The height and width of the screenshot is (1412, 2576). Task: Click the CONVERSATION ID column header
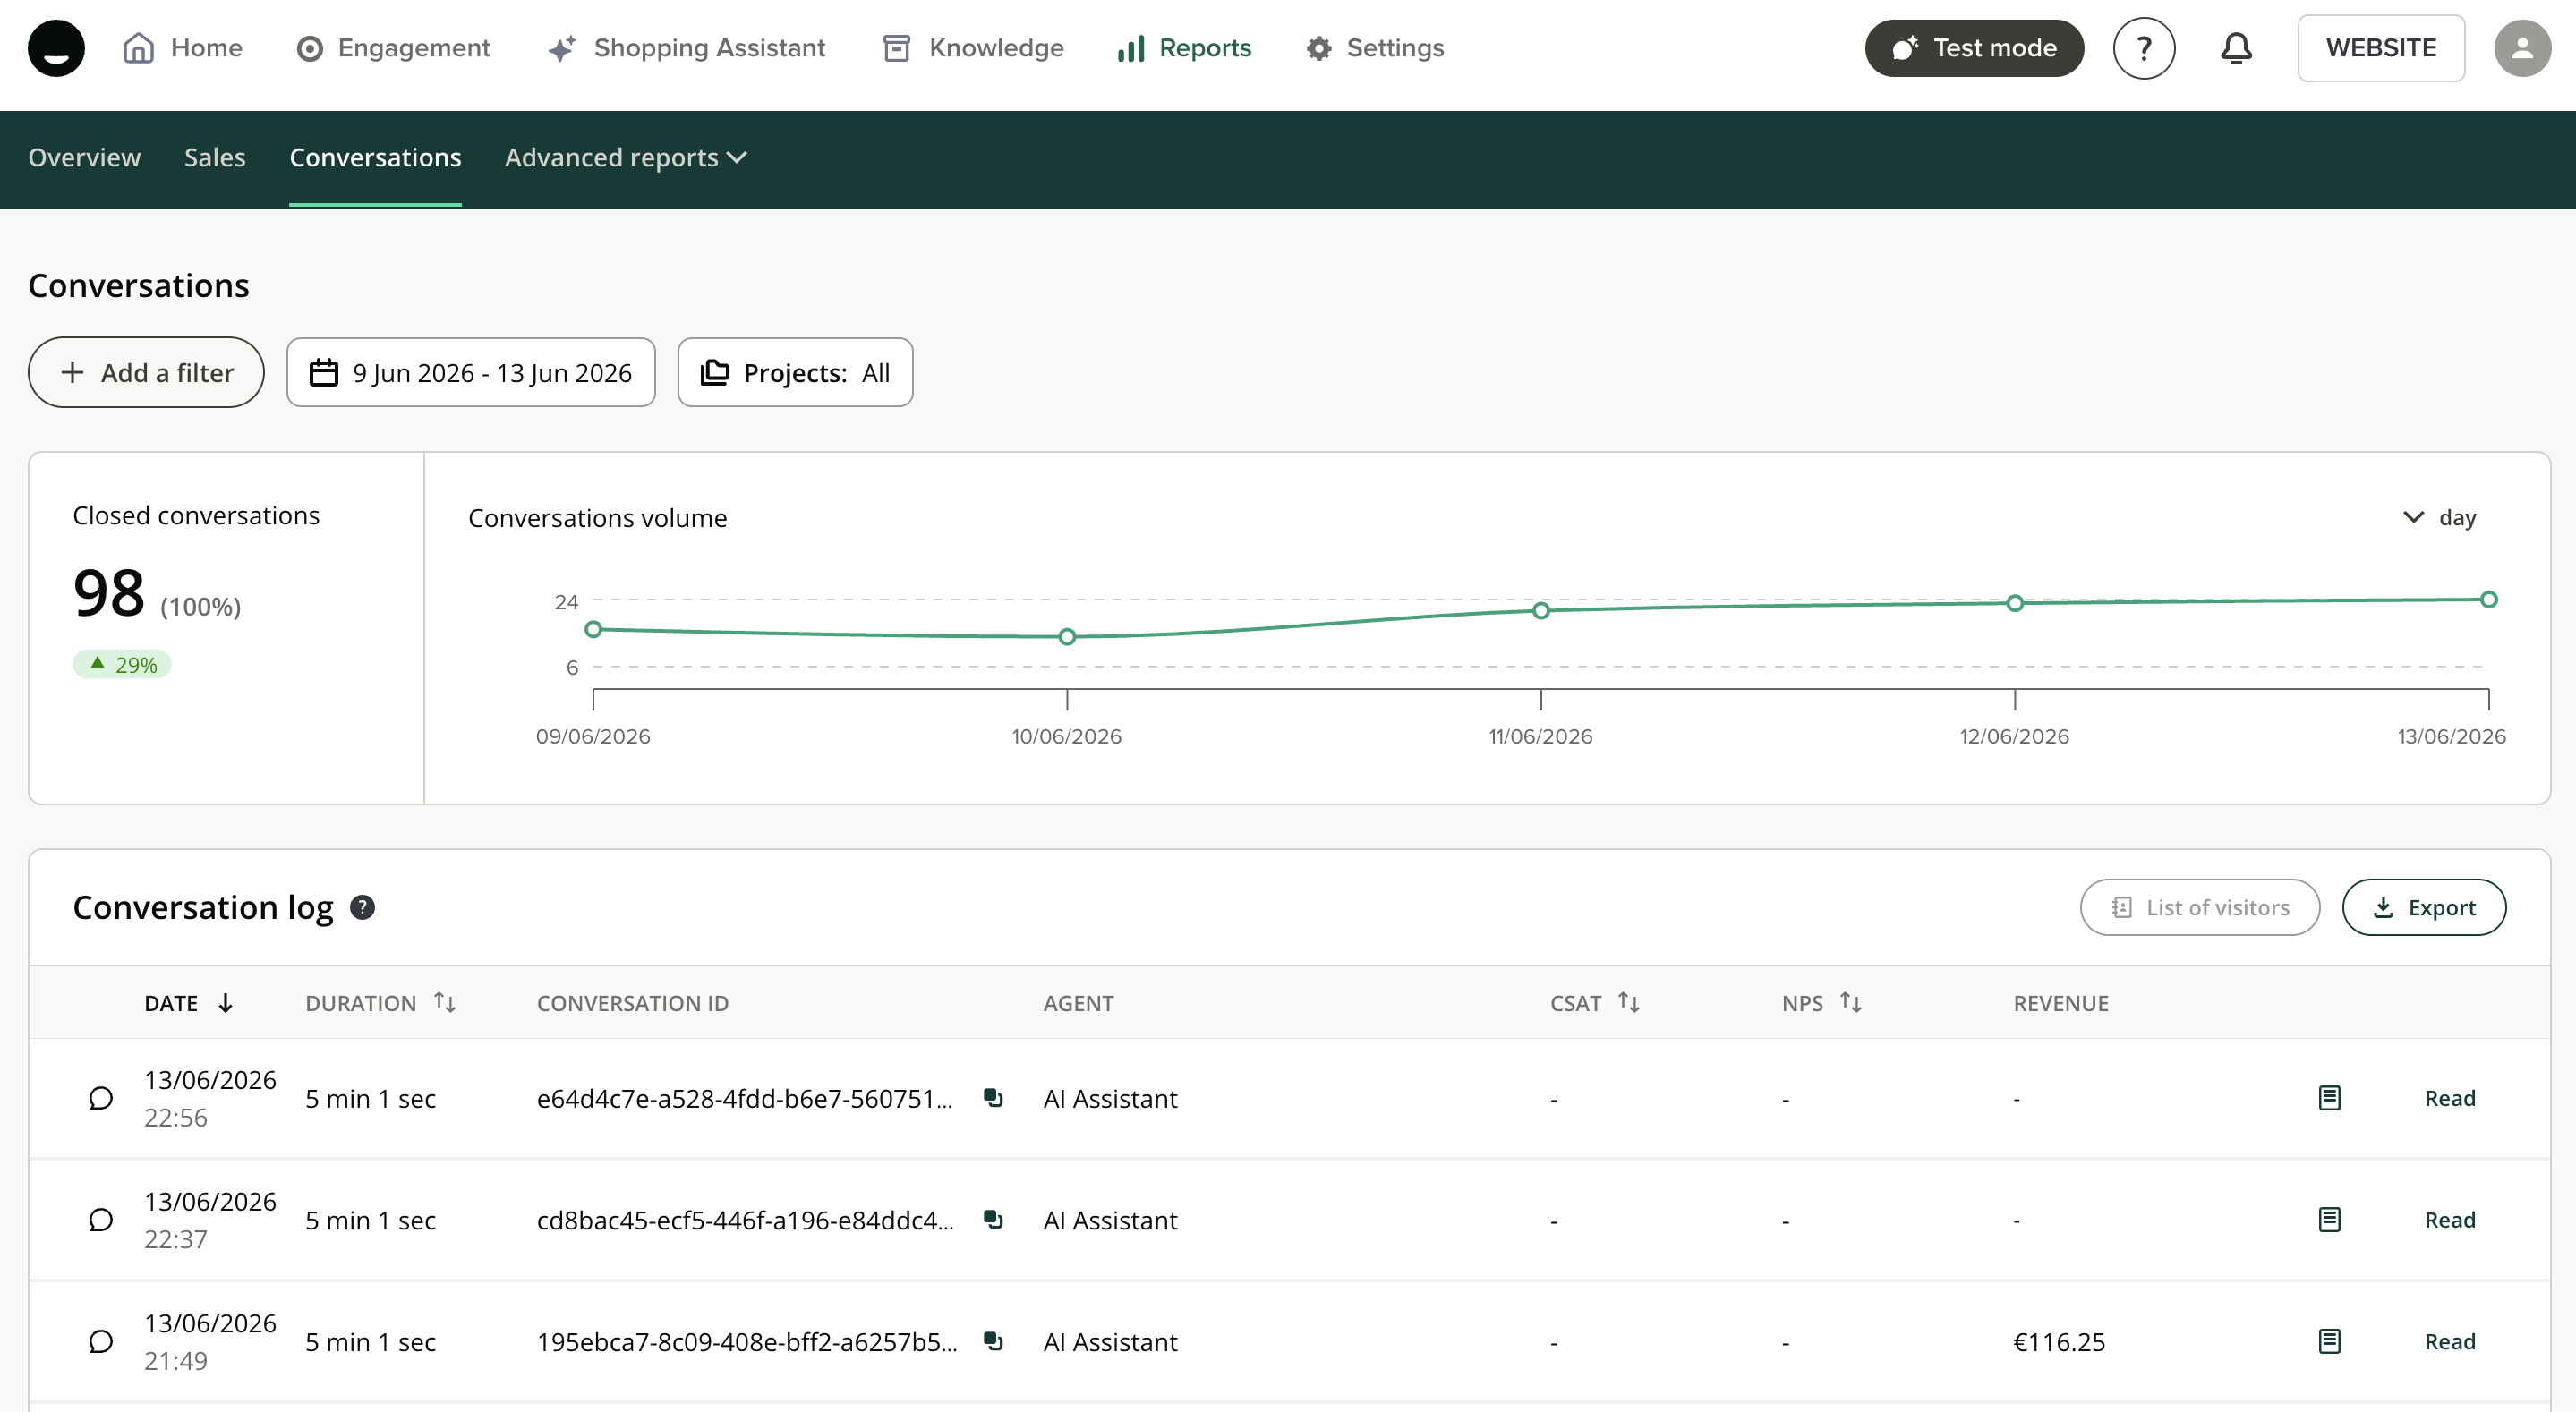pos(633,1003)
